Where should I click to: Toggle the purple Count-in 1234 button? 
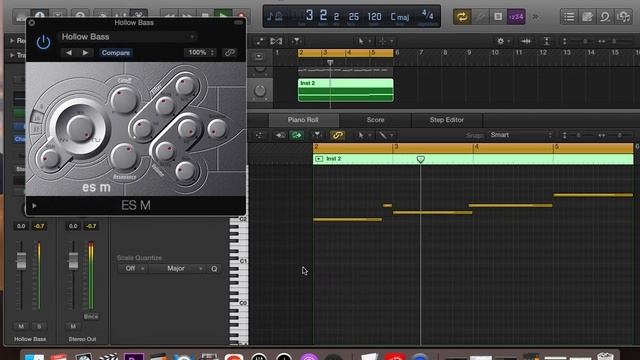tap(516, 17)
